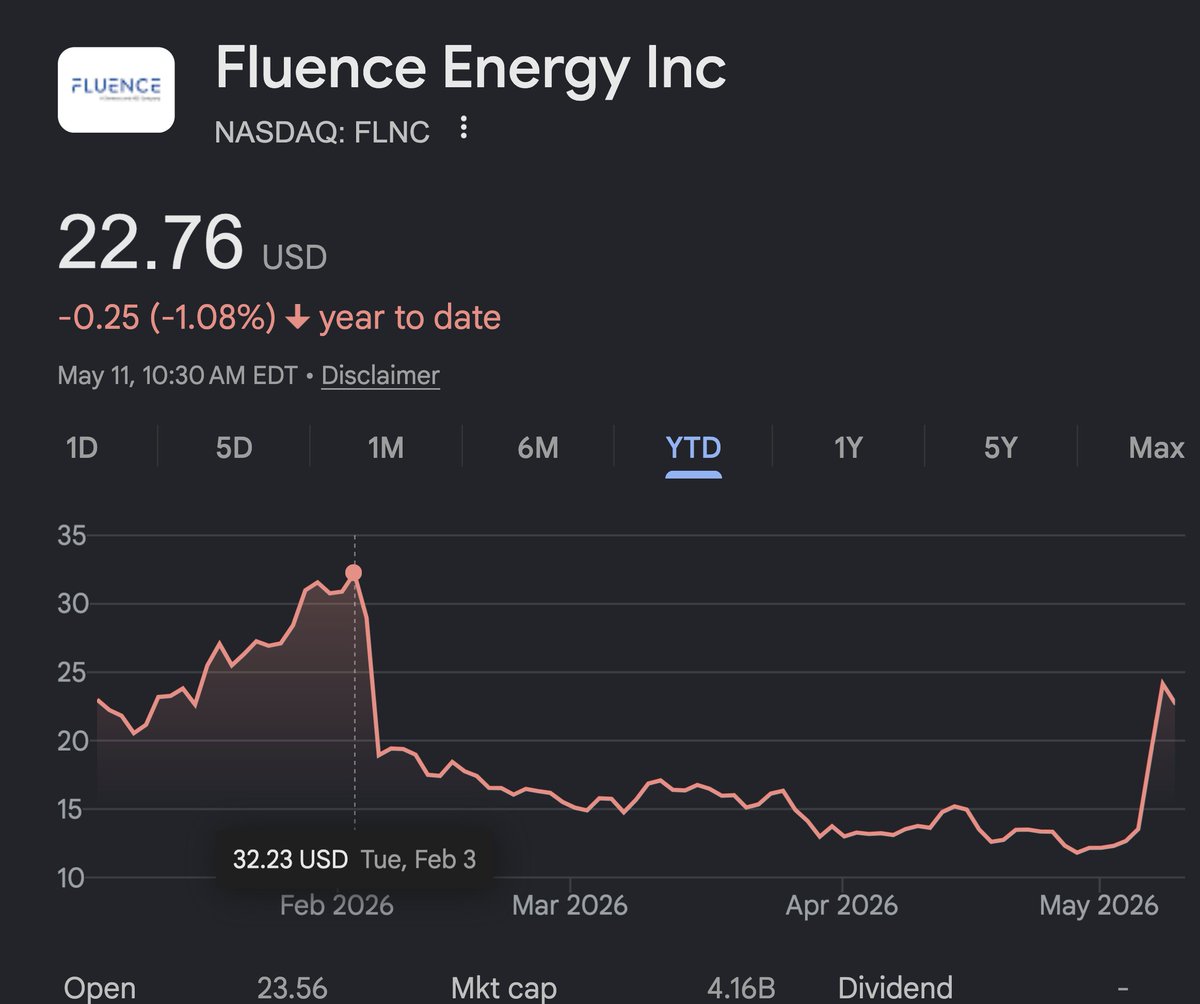Click the Fluence Energy Inc title
This screenshot has width=1200, height=1004.
471,67
